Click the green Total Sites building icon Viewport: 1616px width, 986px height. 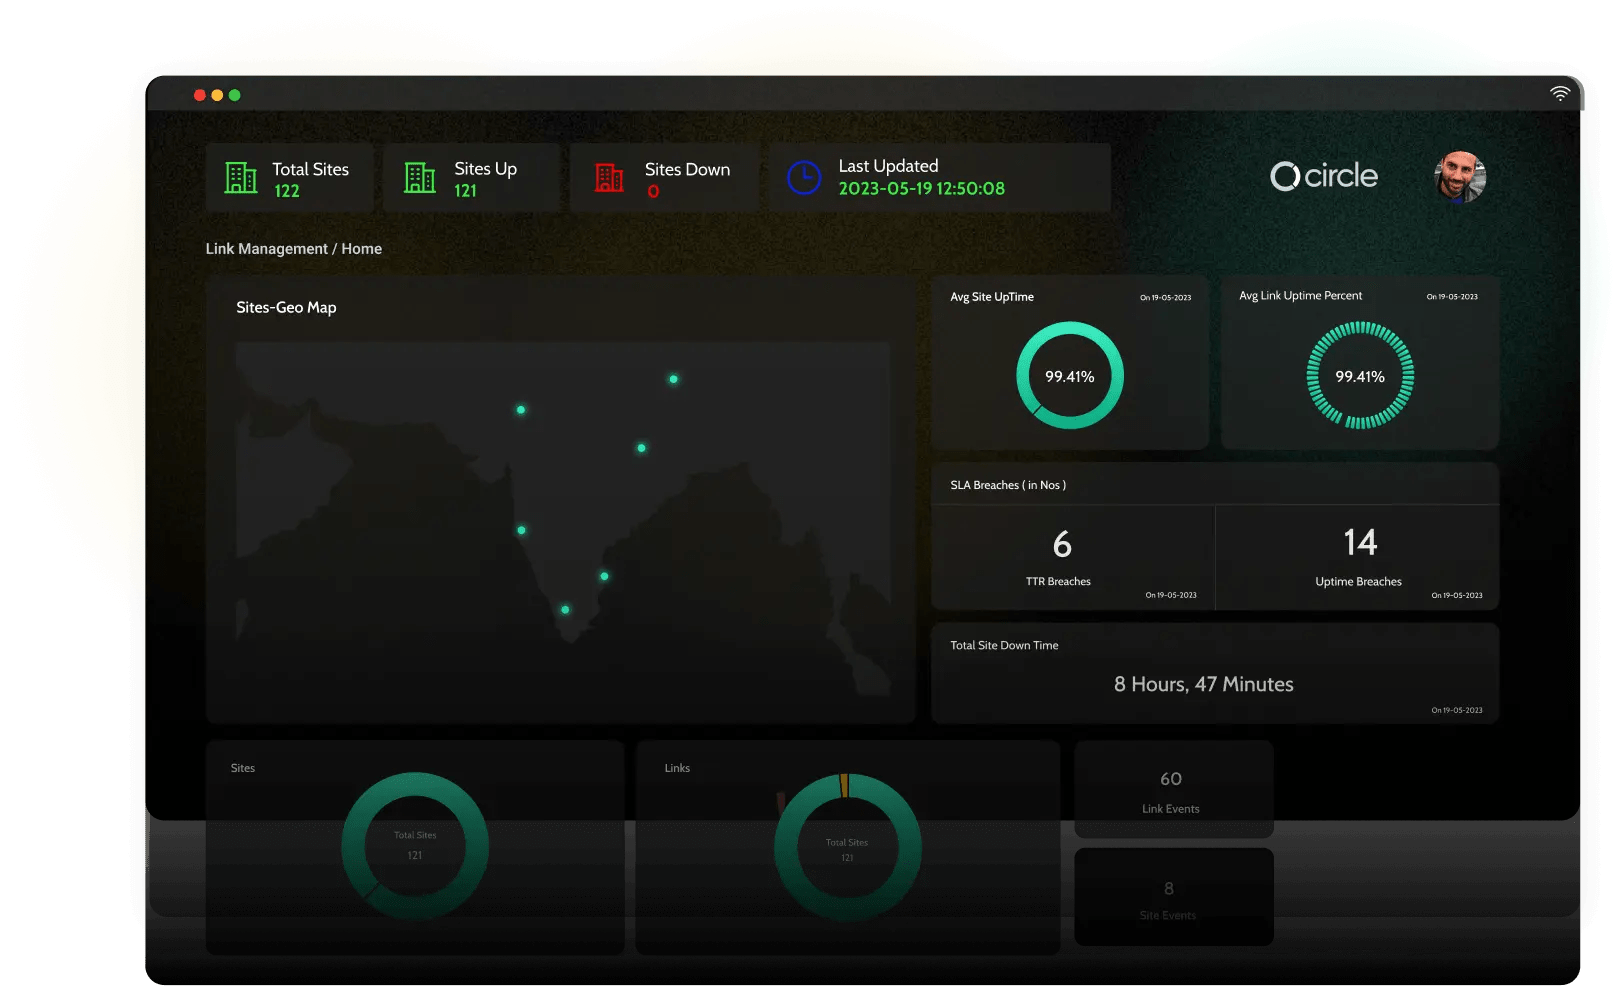(x=241, y=178)
